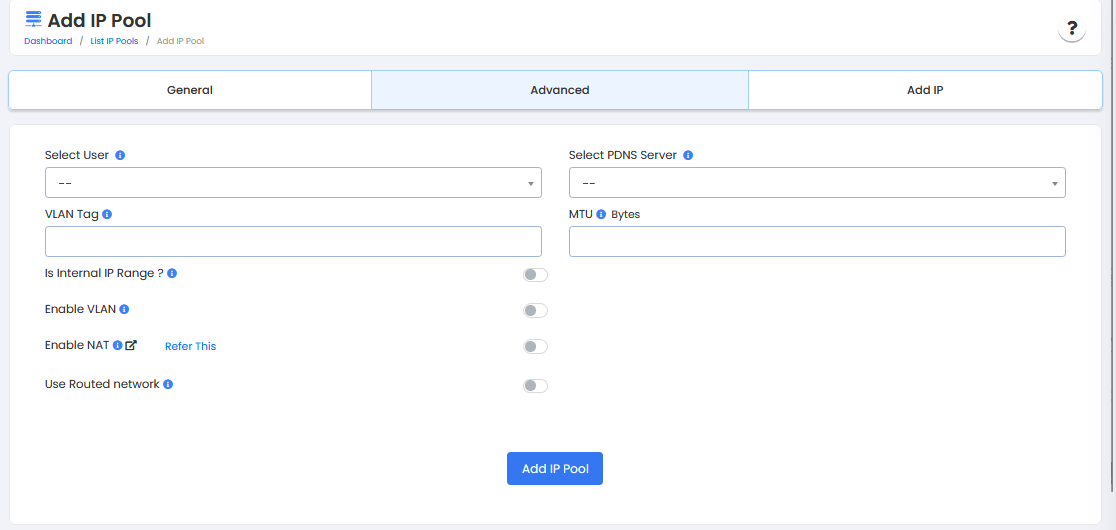Switch on Use Routed network toggle
The width and height of the screenshot is (1116, 530).
[535, 386]
